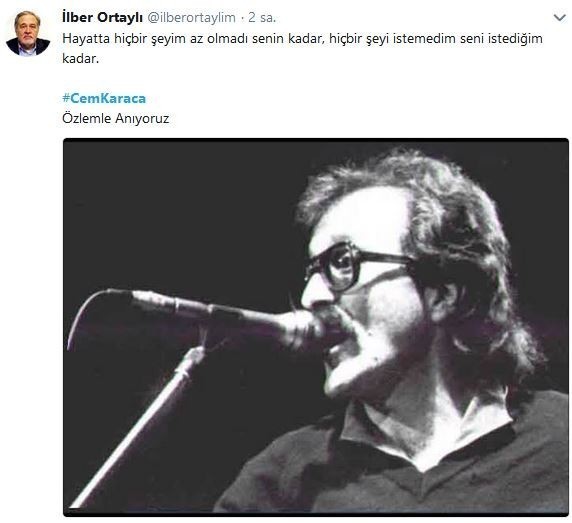Click the tweet text beginning "Hayatta hiçbir şeyim"

302,48
